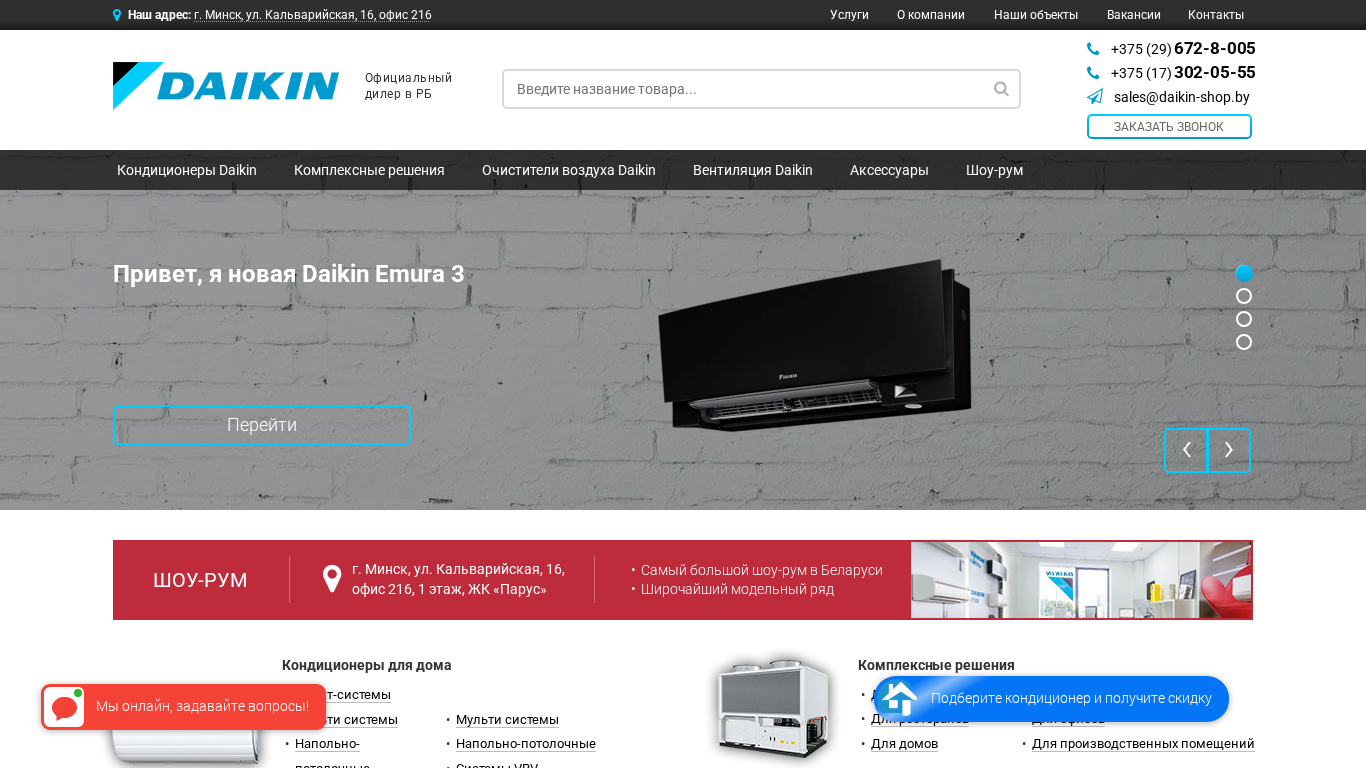Click Самый большой шоу-рум в Беларуси text
This screenshot has height=768, width=1366.
(762, 570)
